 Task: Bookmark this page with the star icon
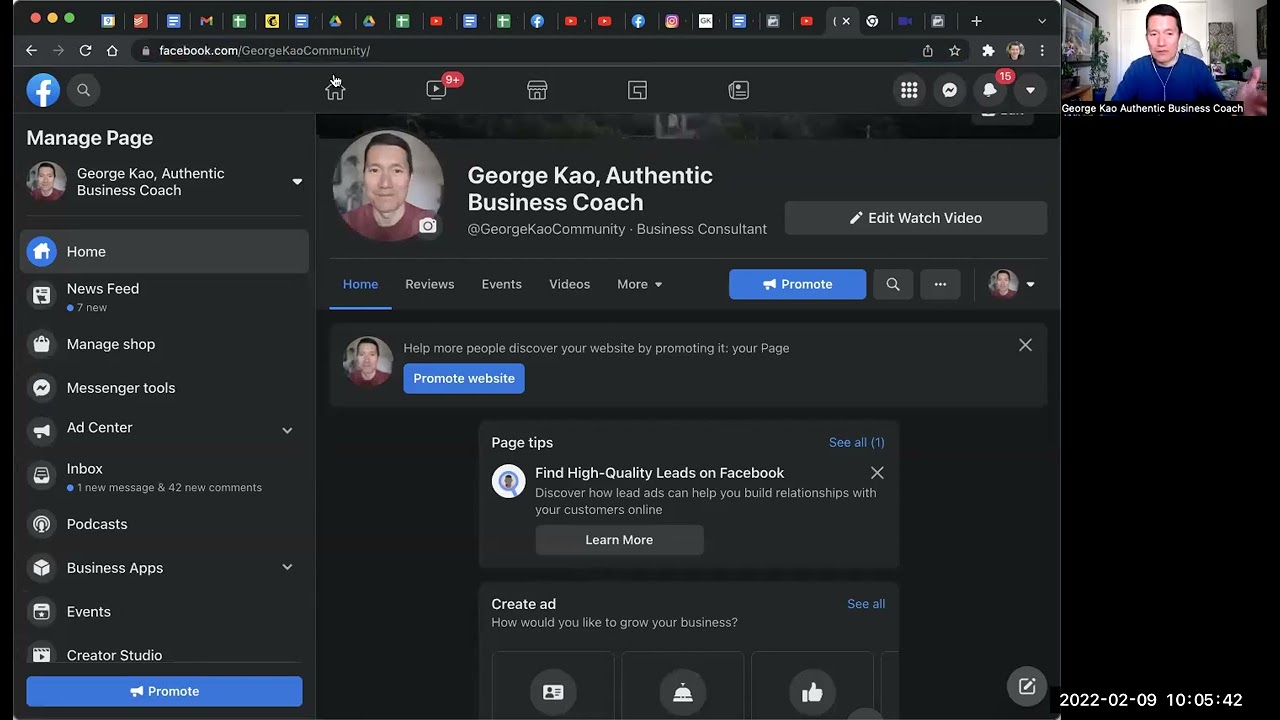click(x=955, y=50)
